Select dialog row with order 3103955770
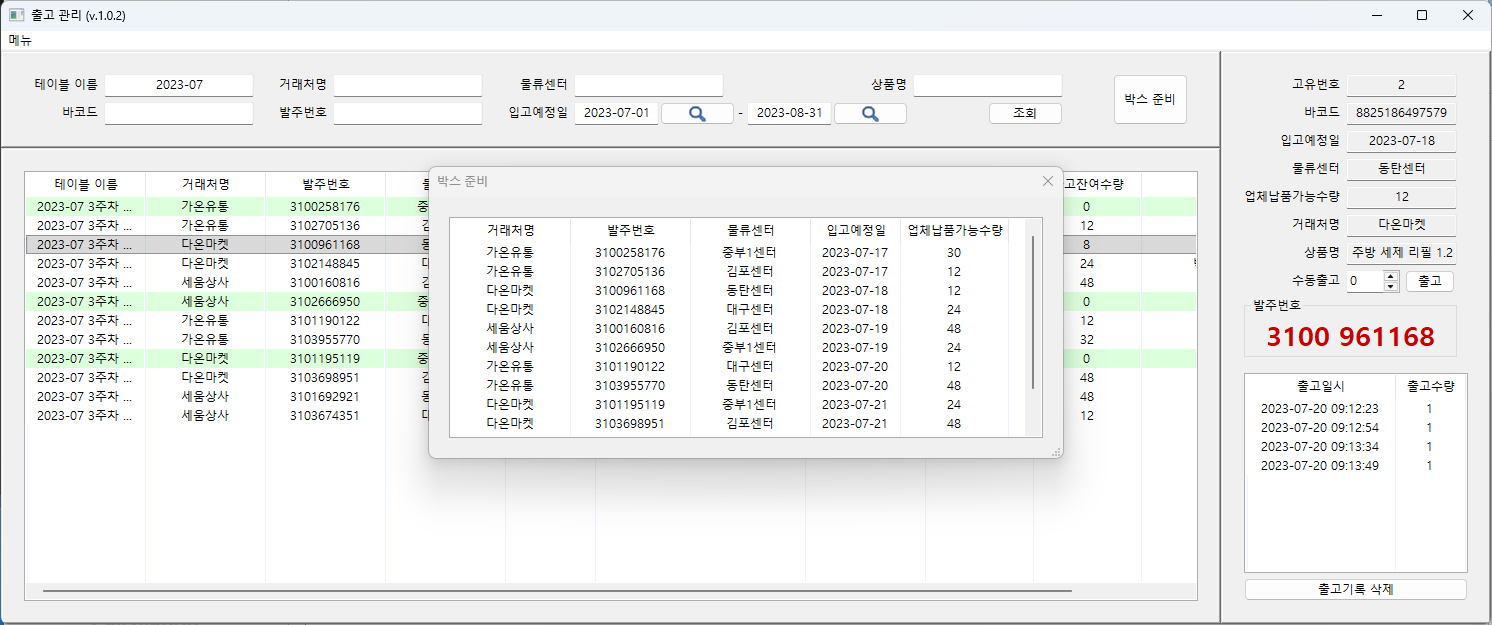 point(738,386)
